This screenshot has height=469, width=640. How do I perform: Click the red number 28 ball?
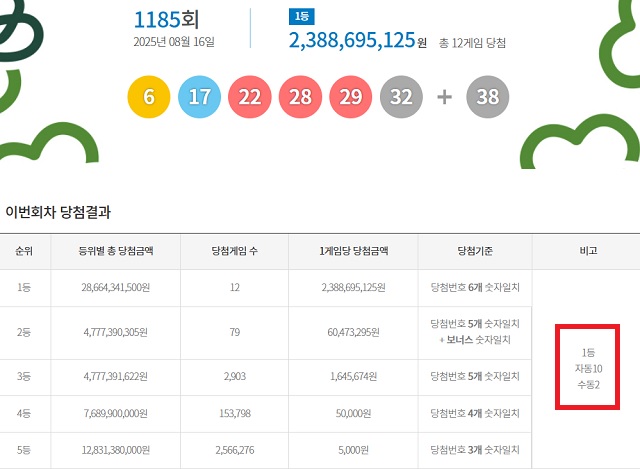300,96
